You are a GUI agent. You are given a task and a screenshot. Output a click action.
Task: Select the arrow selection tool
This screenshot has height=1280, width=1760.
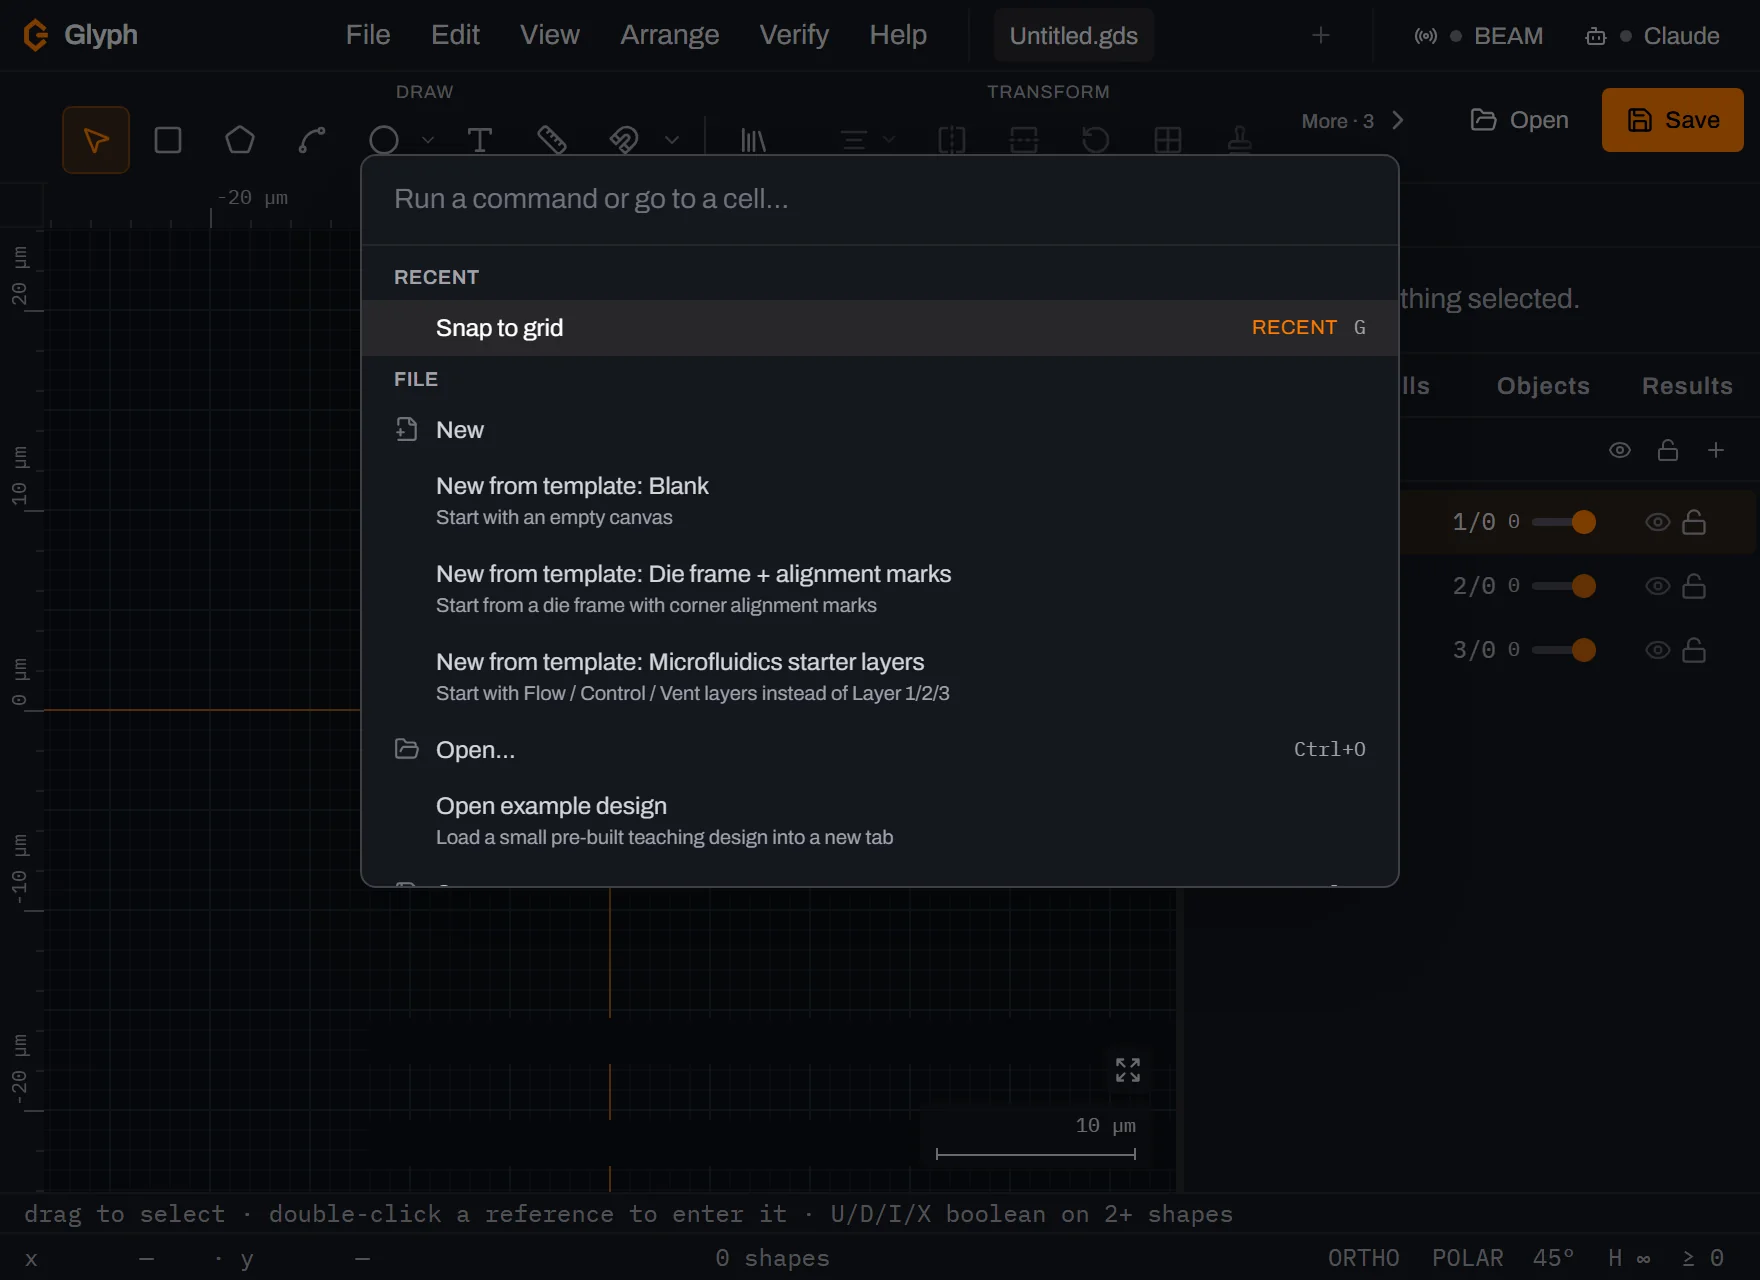coord(96,140)
